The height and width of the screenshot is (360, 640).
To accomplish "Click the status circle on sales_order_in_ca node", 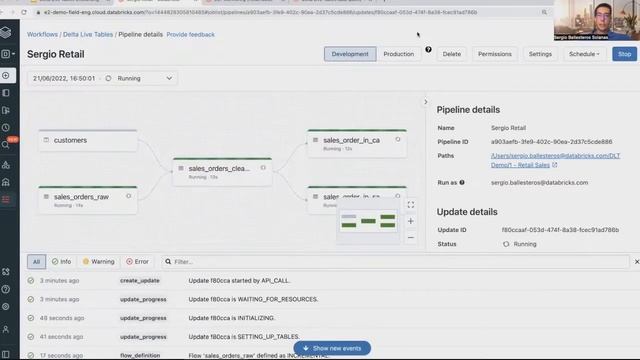I will (x=398, y=140).
